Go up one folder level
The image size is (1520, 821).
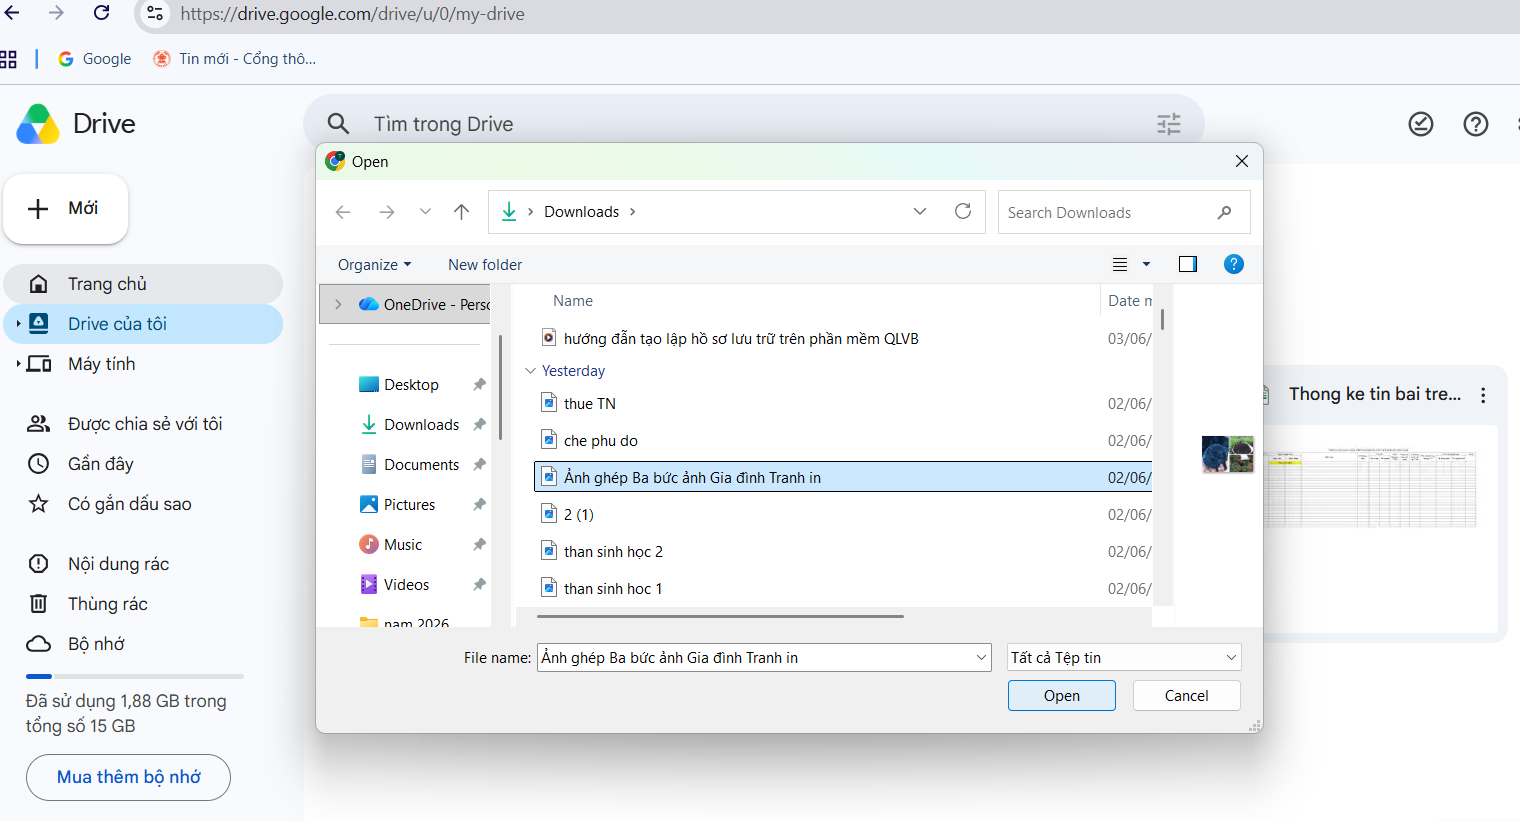click(x=461, y=212)
